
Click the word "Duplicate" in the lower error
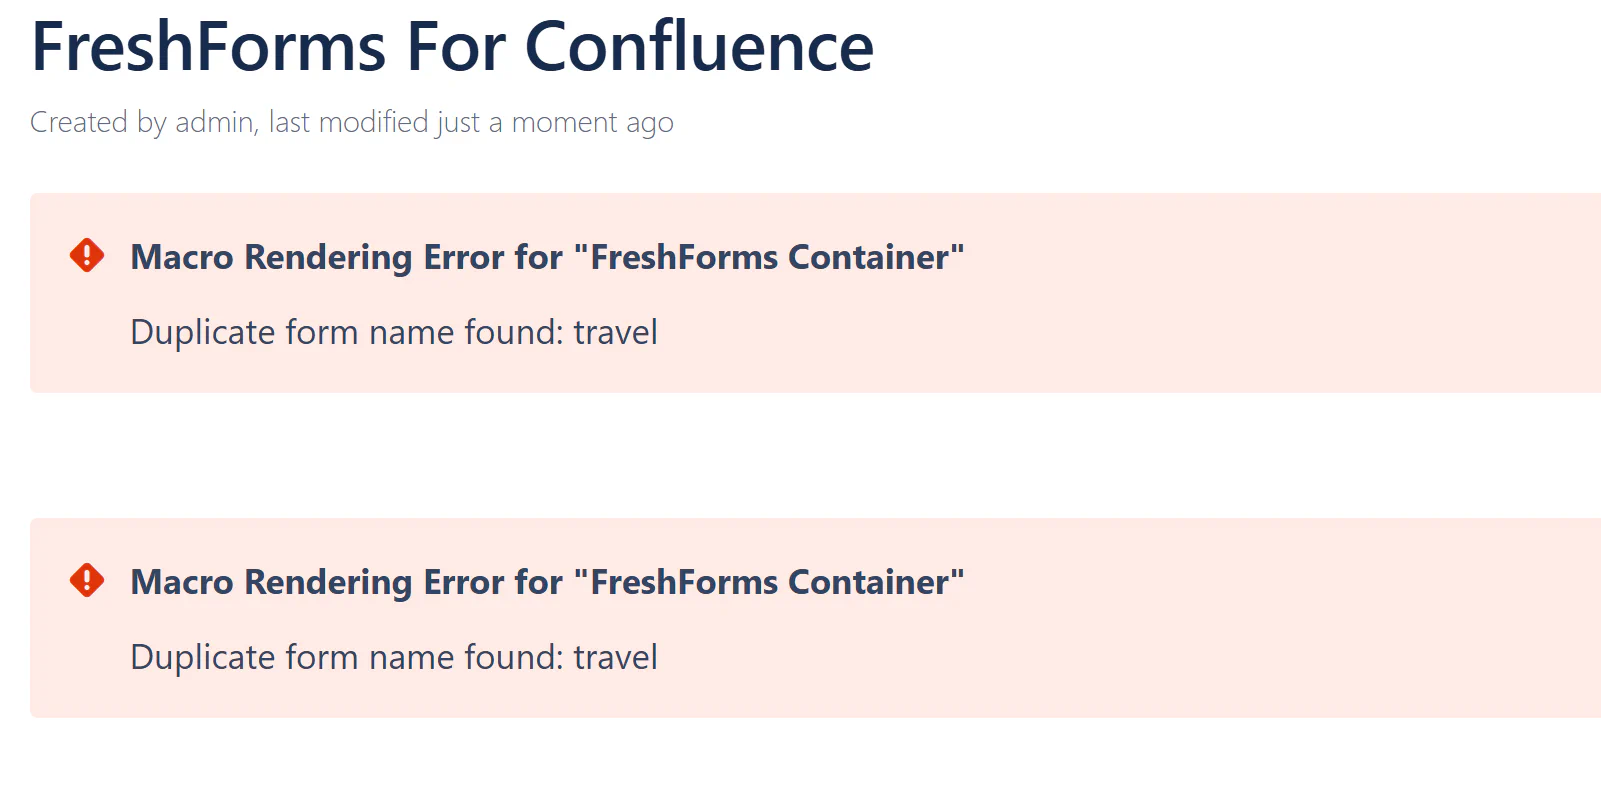(x=202, y=657)
